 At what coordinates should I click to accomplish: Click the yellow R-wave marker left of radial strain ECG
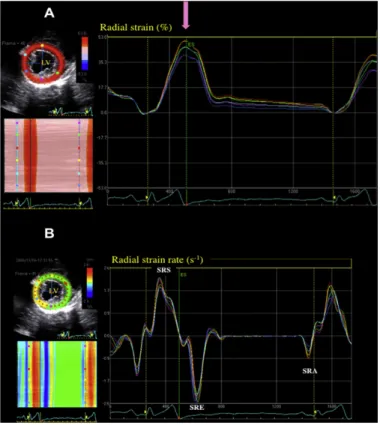pos(147,198)
